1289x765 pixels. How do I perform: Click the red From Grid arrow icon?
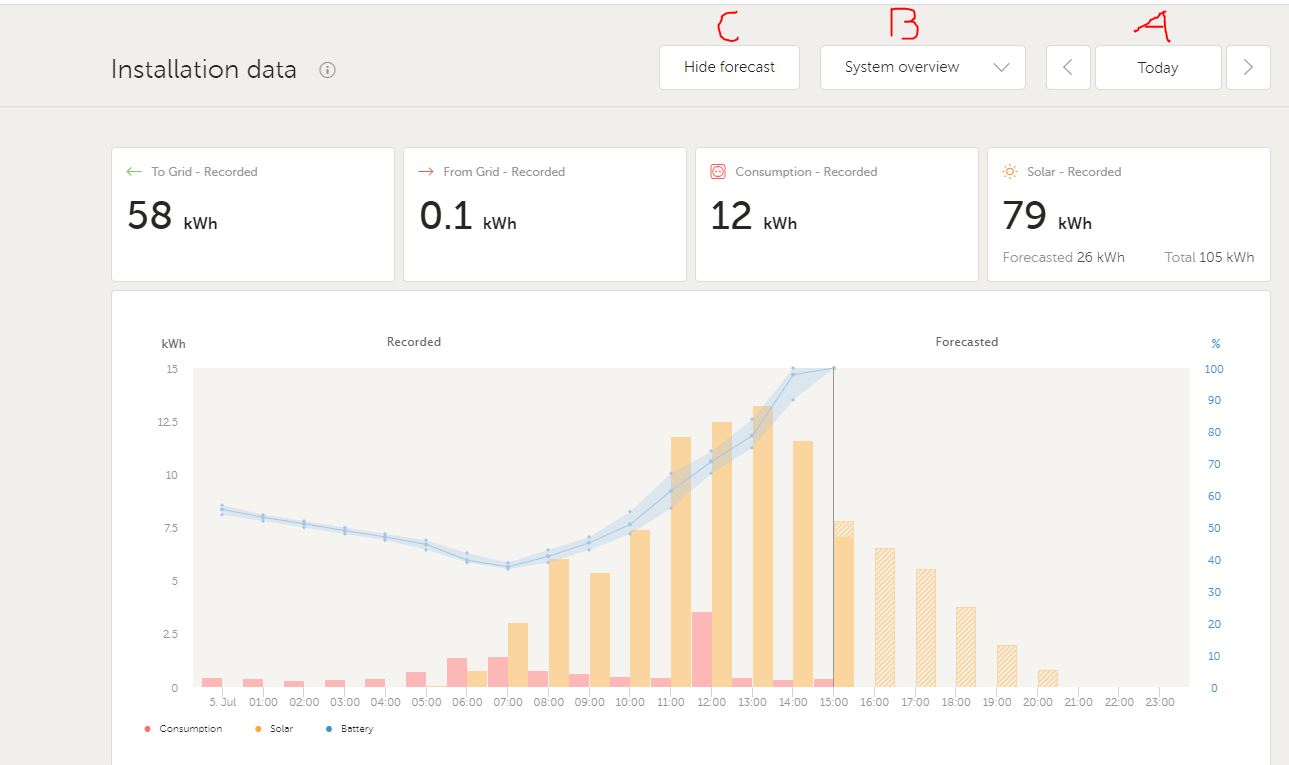(x=426, y=172)
